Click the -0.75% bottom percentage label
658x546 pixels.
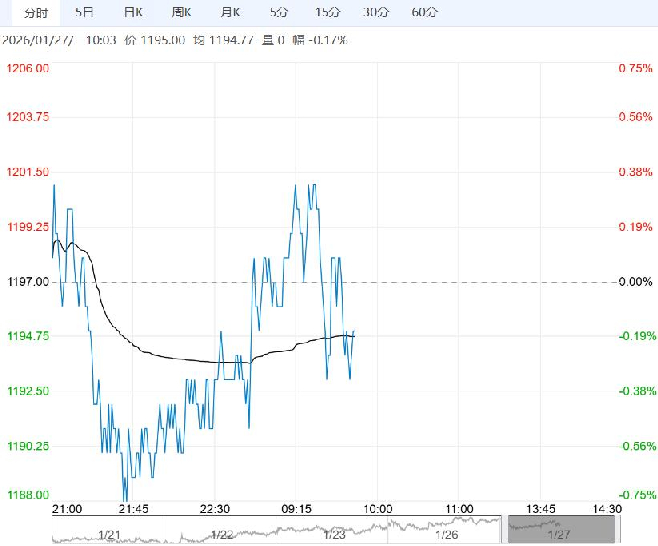(635, 494)
